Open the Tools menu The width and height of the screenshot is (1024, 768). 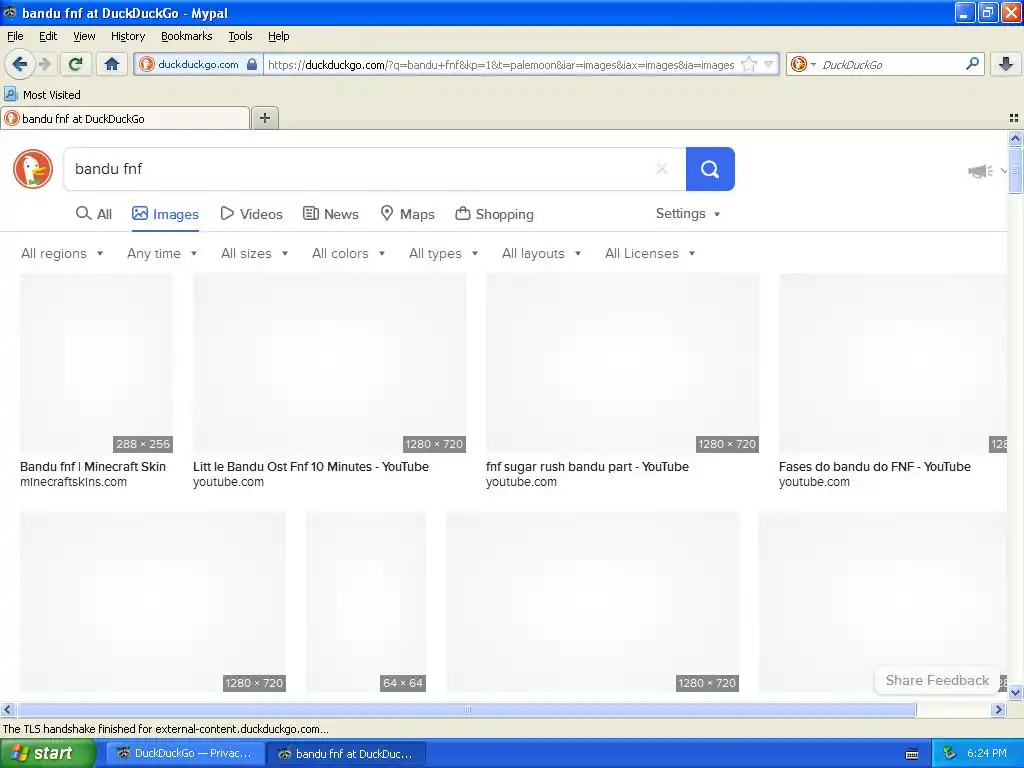point(240,36)
